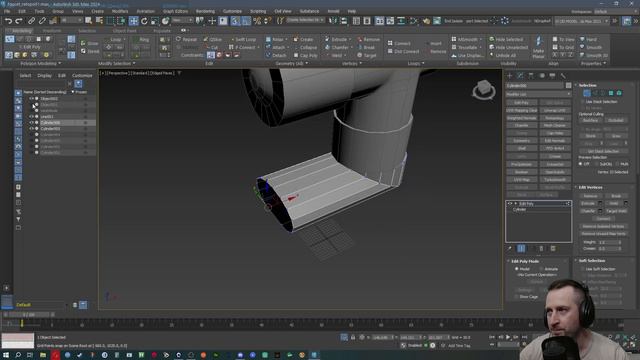This screenshot has height=360, width=640.
Task: Select Vertex sub-object level icon
Action: [587, 93]
